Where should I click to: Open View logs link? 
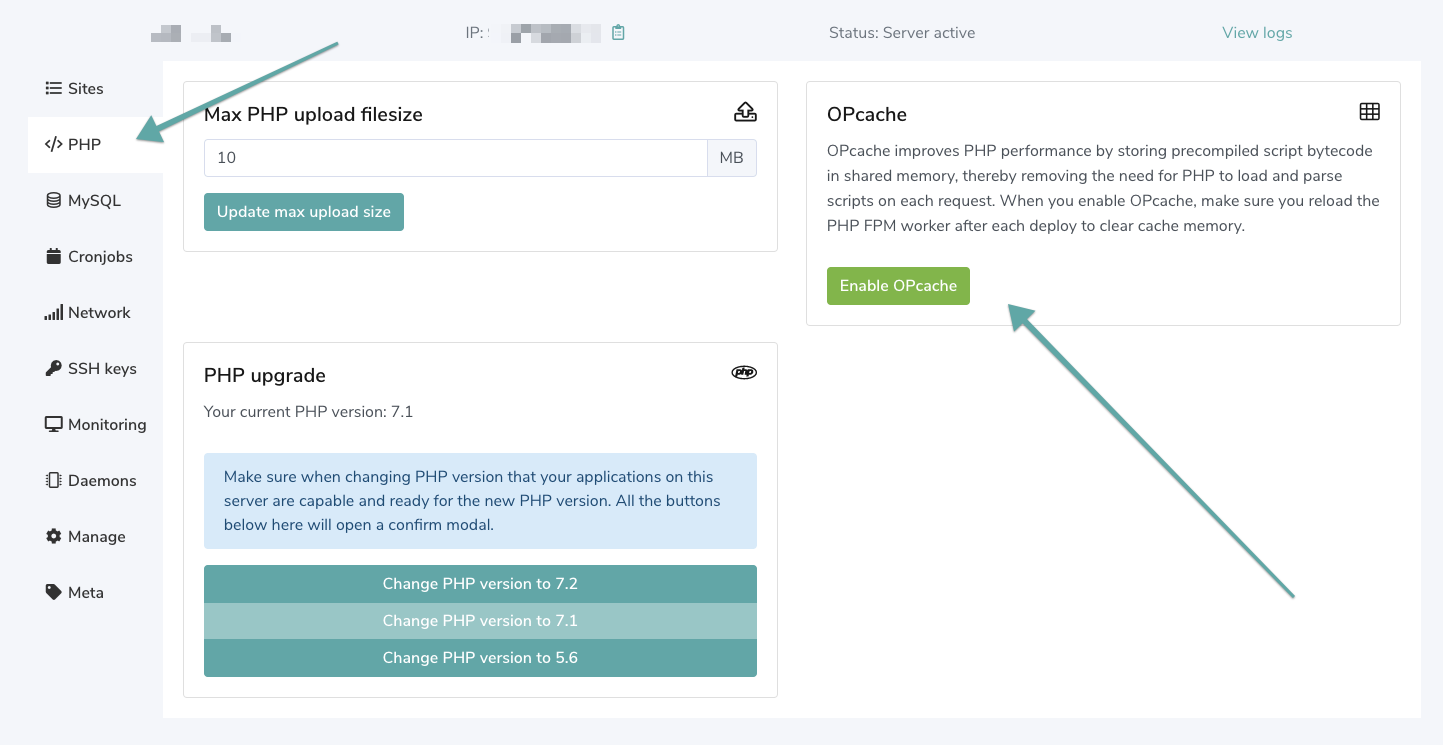click(x=1257, y=33)
